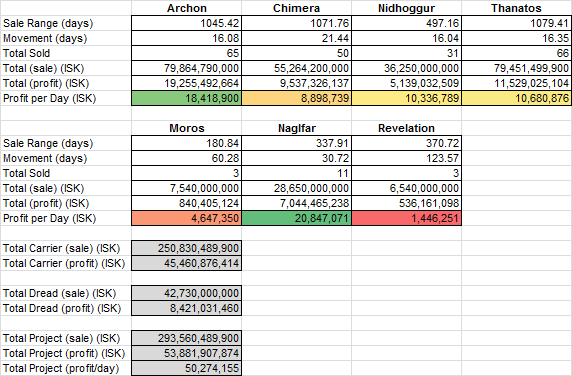Select Moros movement value 60.28
572x376 pixels.
[186, 158]
